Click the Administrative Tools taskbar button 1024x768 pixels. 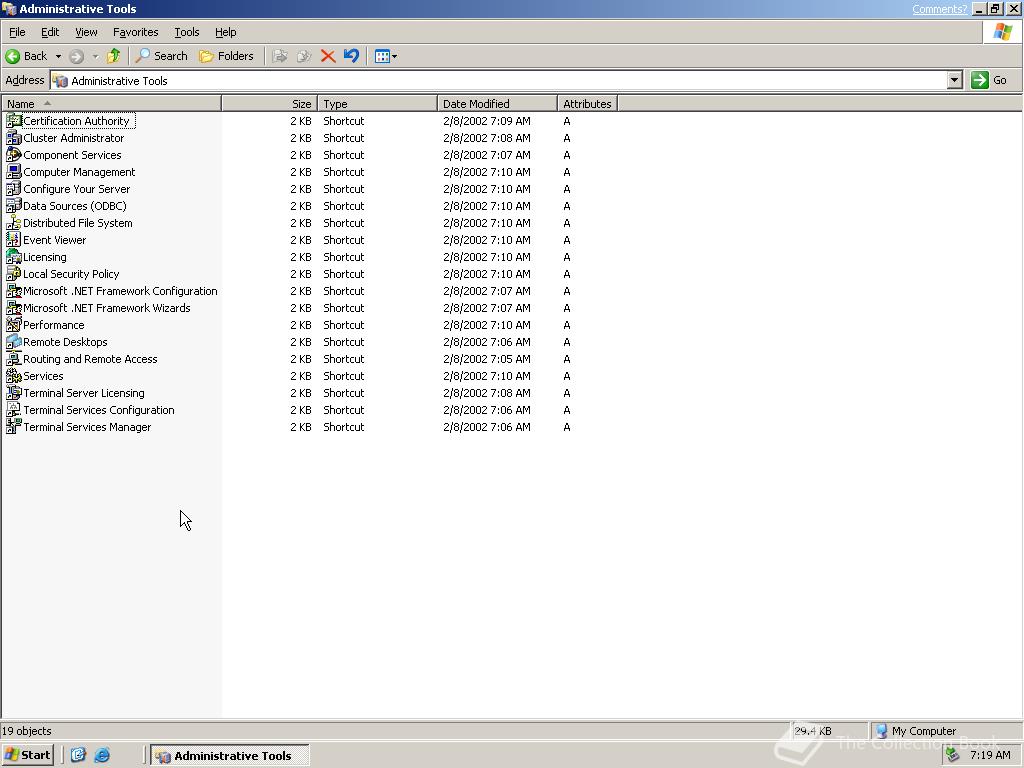point(230,756)
